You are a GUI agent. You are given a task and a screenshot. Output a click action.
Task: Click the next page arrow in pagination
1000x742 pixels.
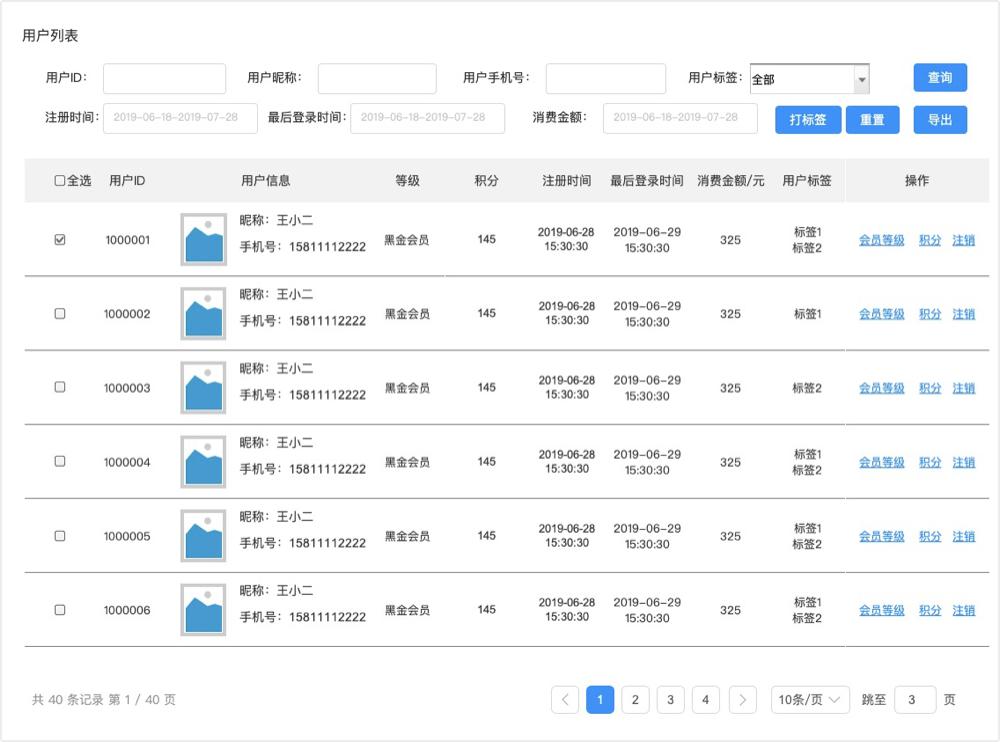pos(742,700)
